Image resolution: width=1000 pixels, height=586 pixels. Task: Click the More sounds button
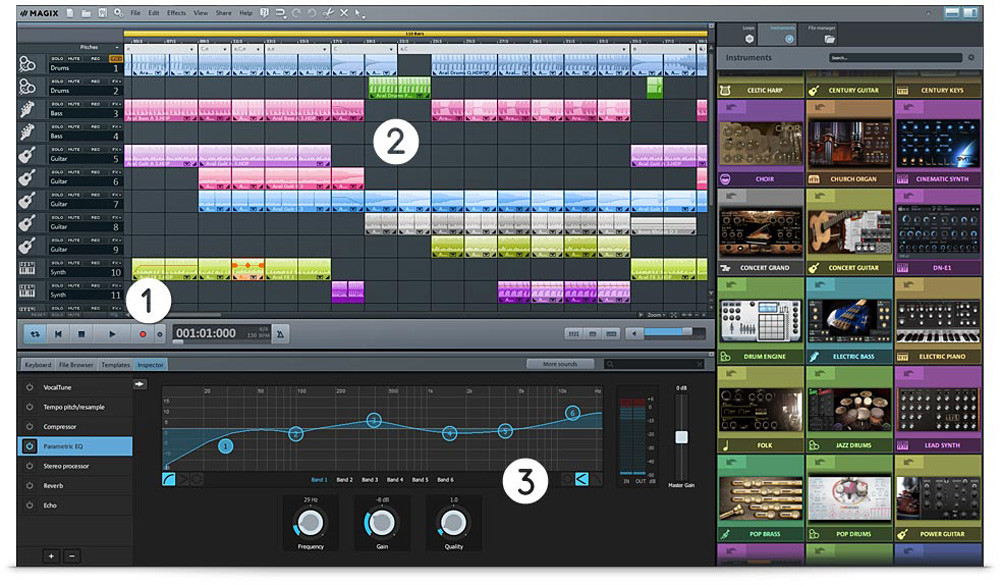560,364
